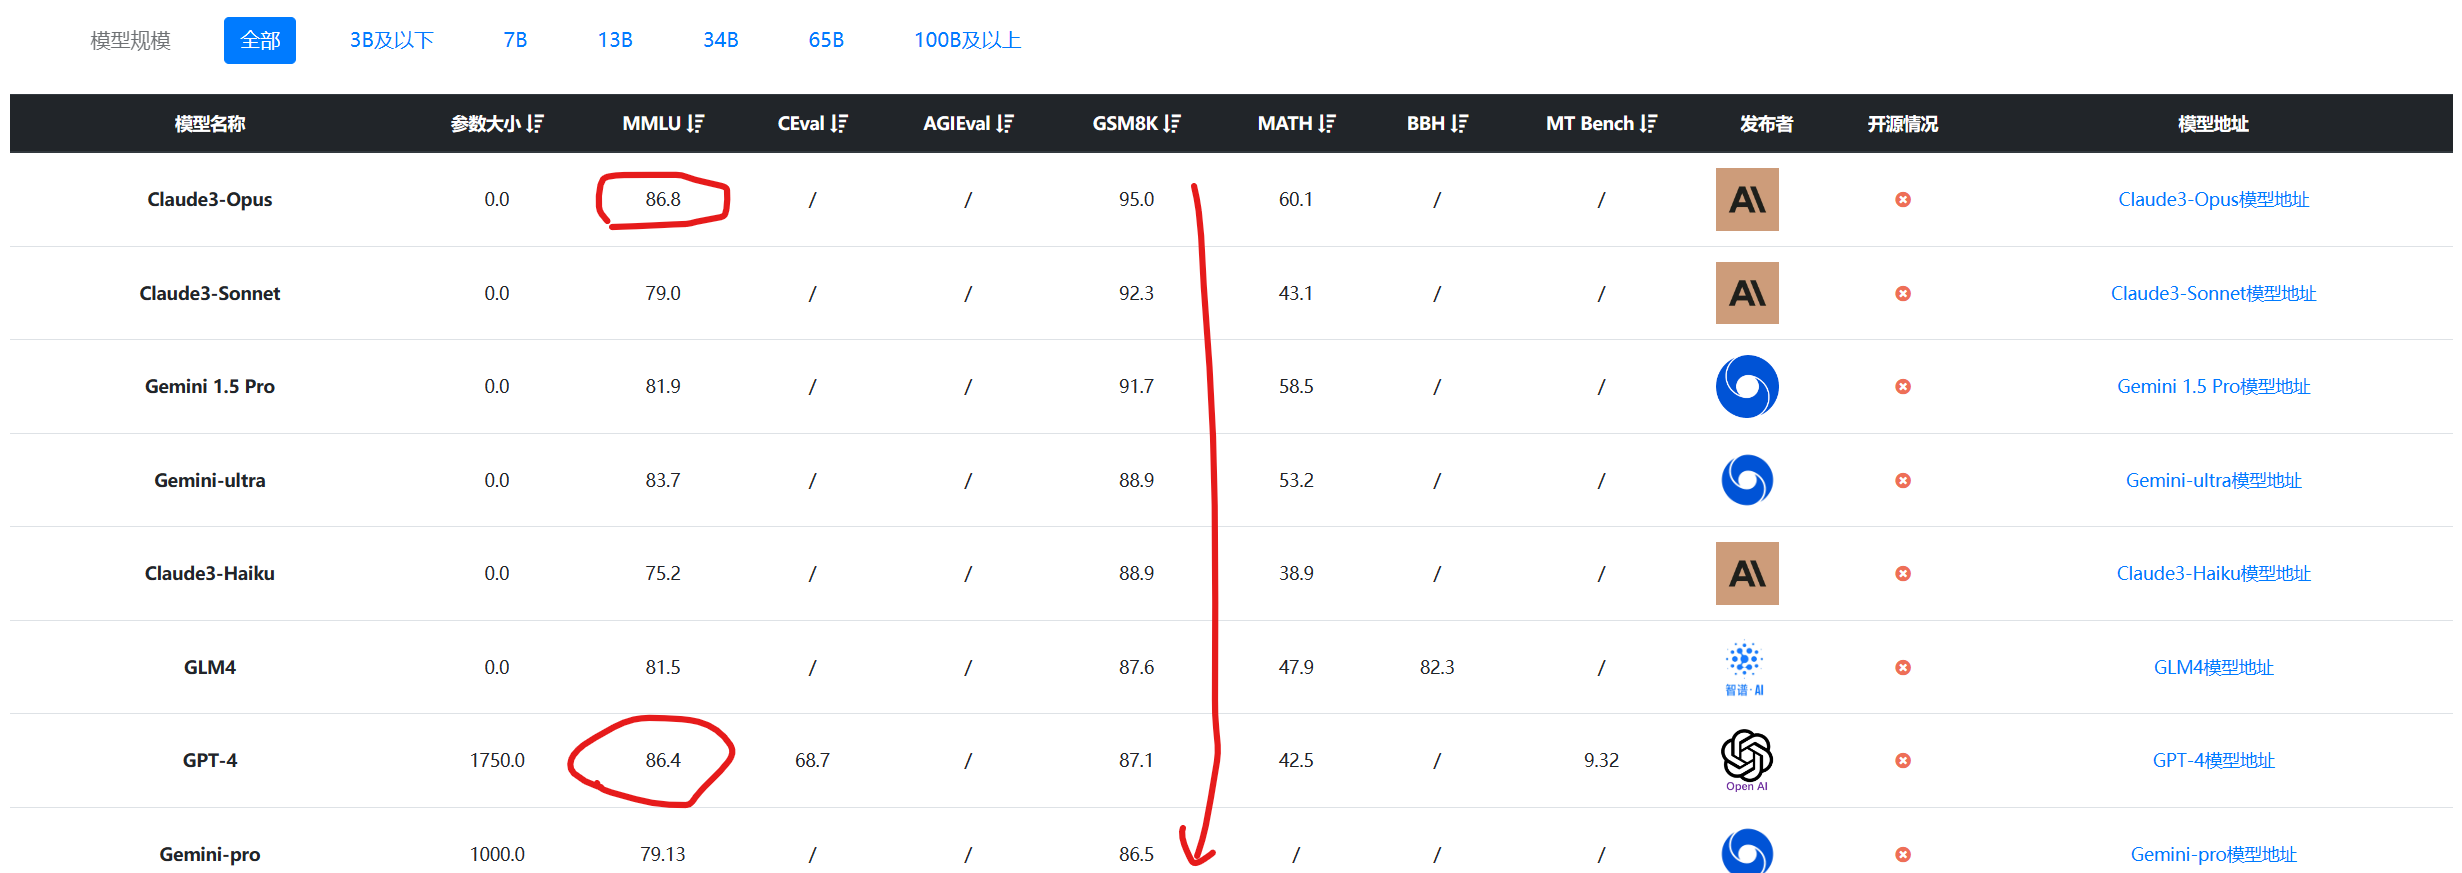Viewport: 2462px width, 873px height.
Task: Click the Zhipu AI logo in GLM4 row
Action: pos(1745,667)
